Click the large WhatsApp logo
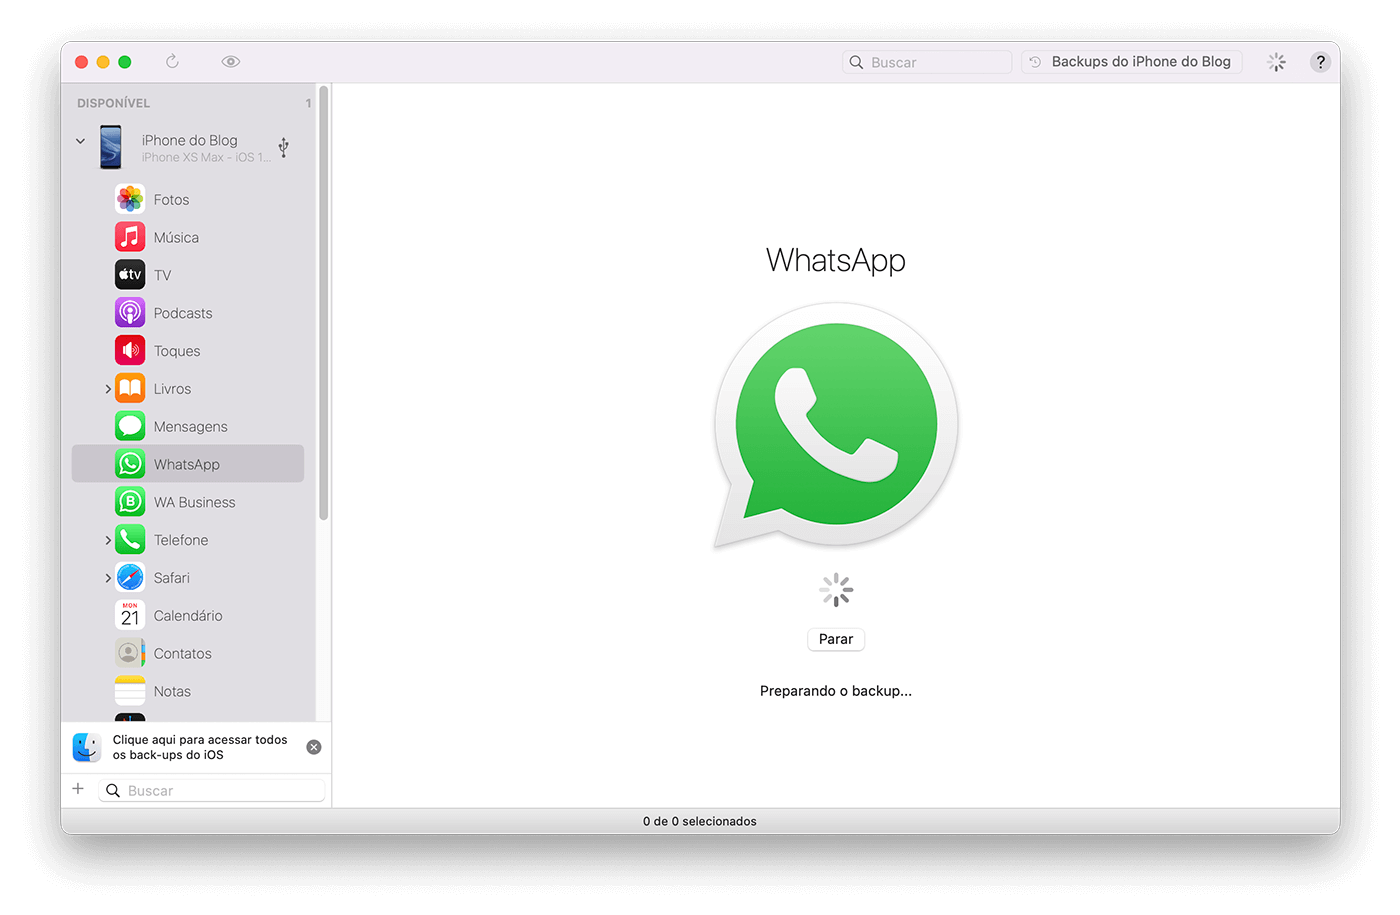Viewport: 1400px width, 915px height. pyautogui.click(x=836, y=425)
